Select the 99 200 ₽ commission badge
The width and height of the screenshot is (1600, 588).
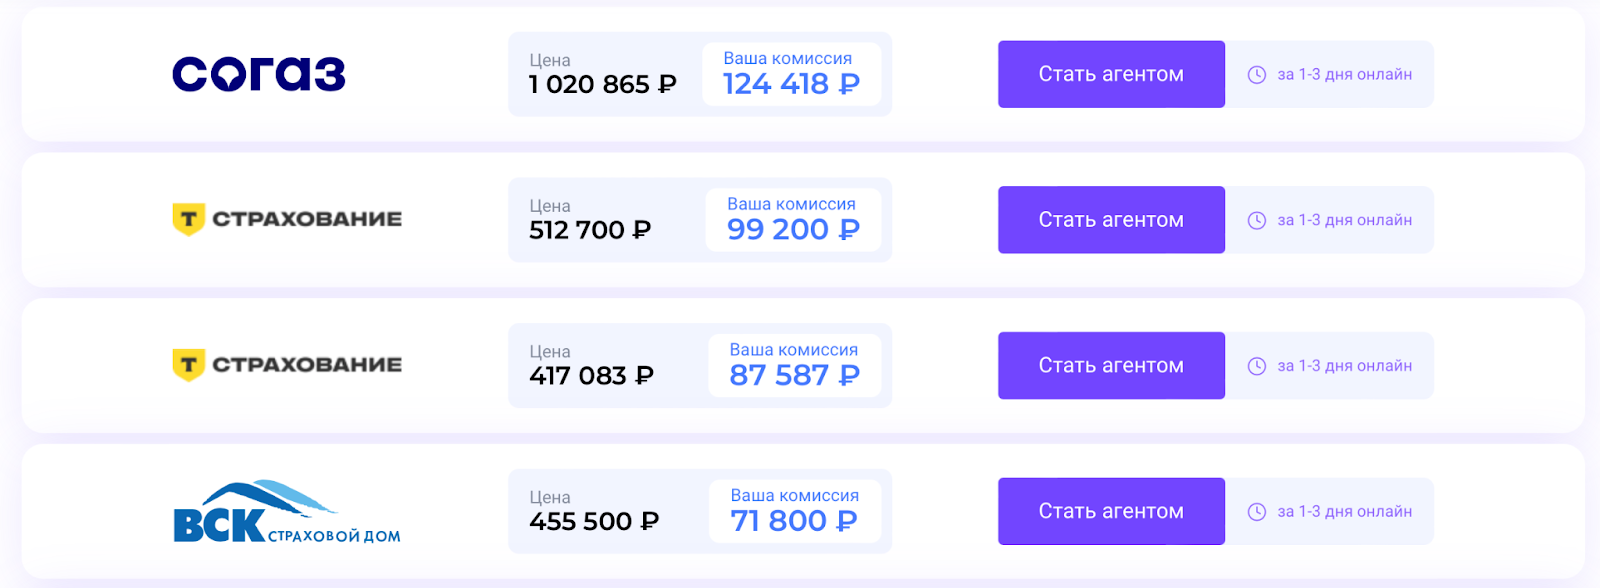[x=793, y=220]
